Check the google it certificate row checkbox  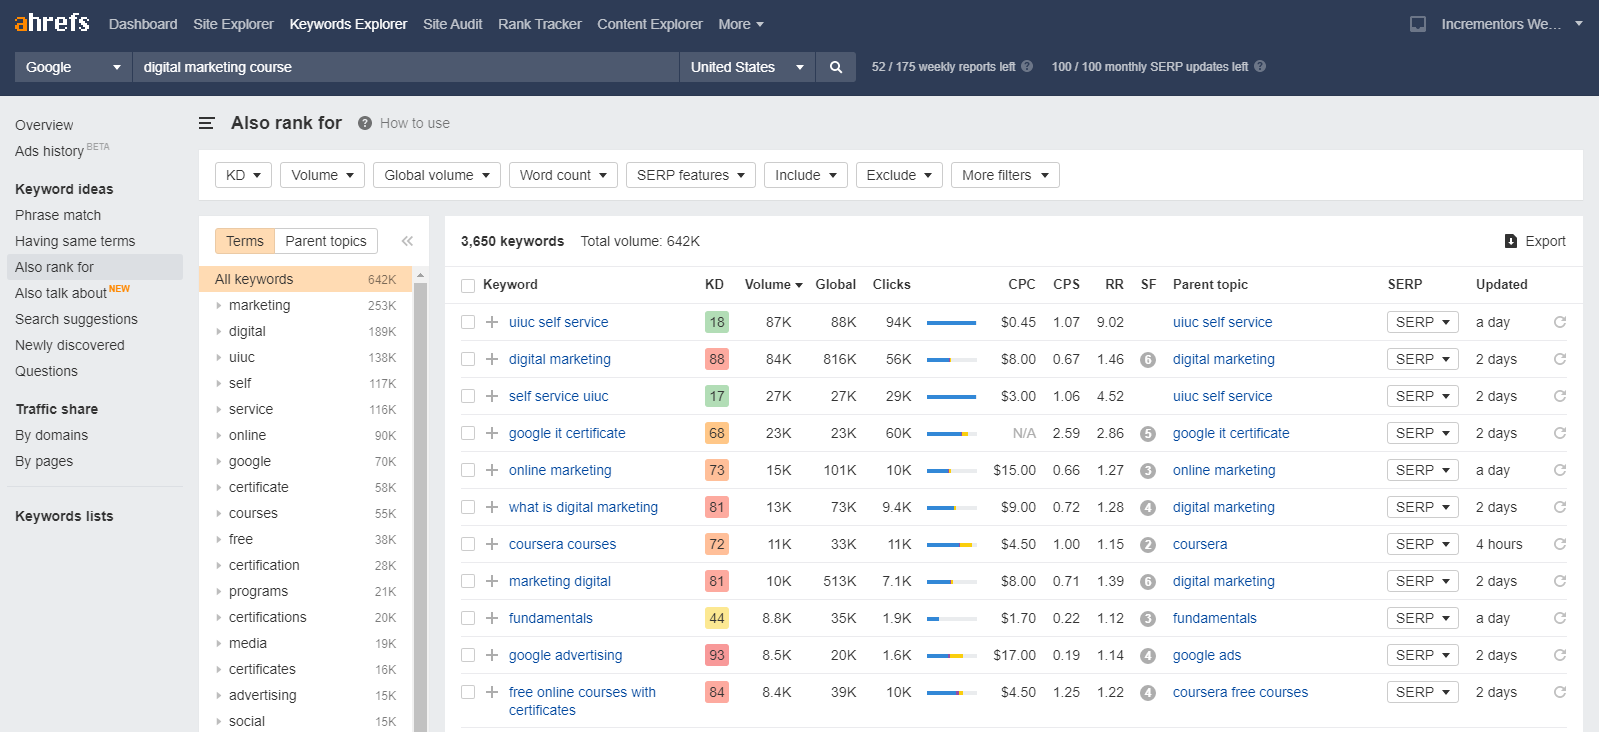click(468, 433)
